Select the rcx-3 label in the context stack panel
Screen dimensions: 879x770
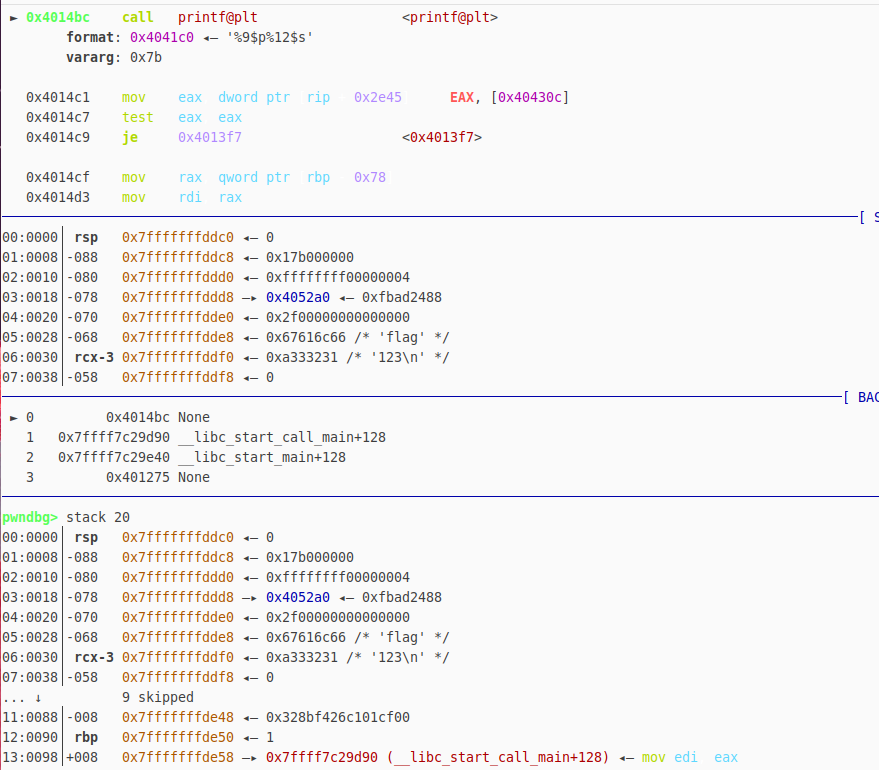pyautogui.click(x=94, y=358)
